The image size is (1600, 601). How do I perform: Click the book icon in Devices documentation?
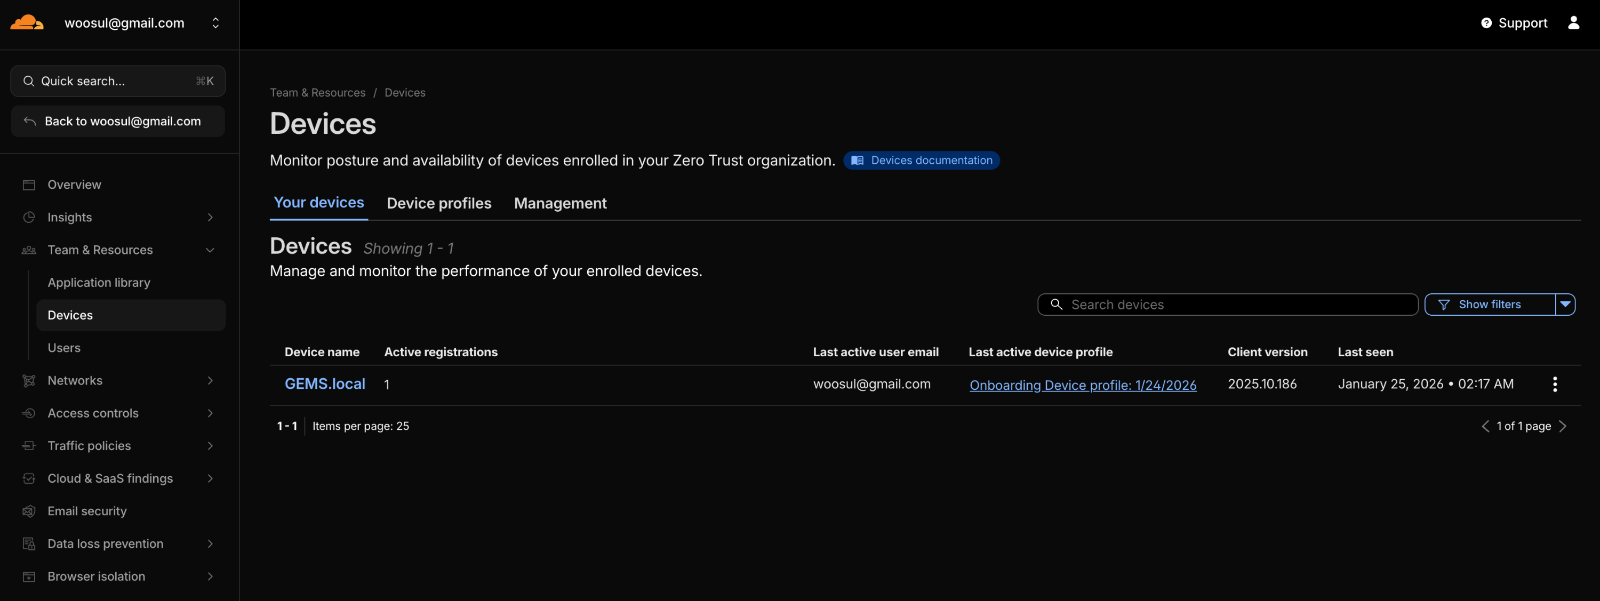coord(857,160)
